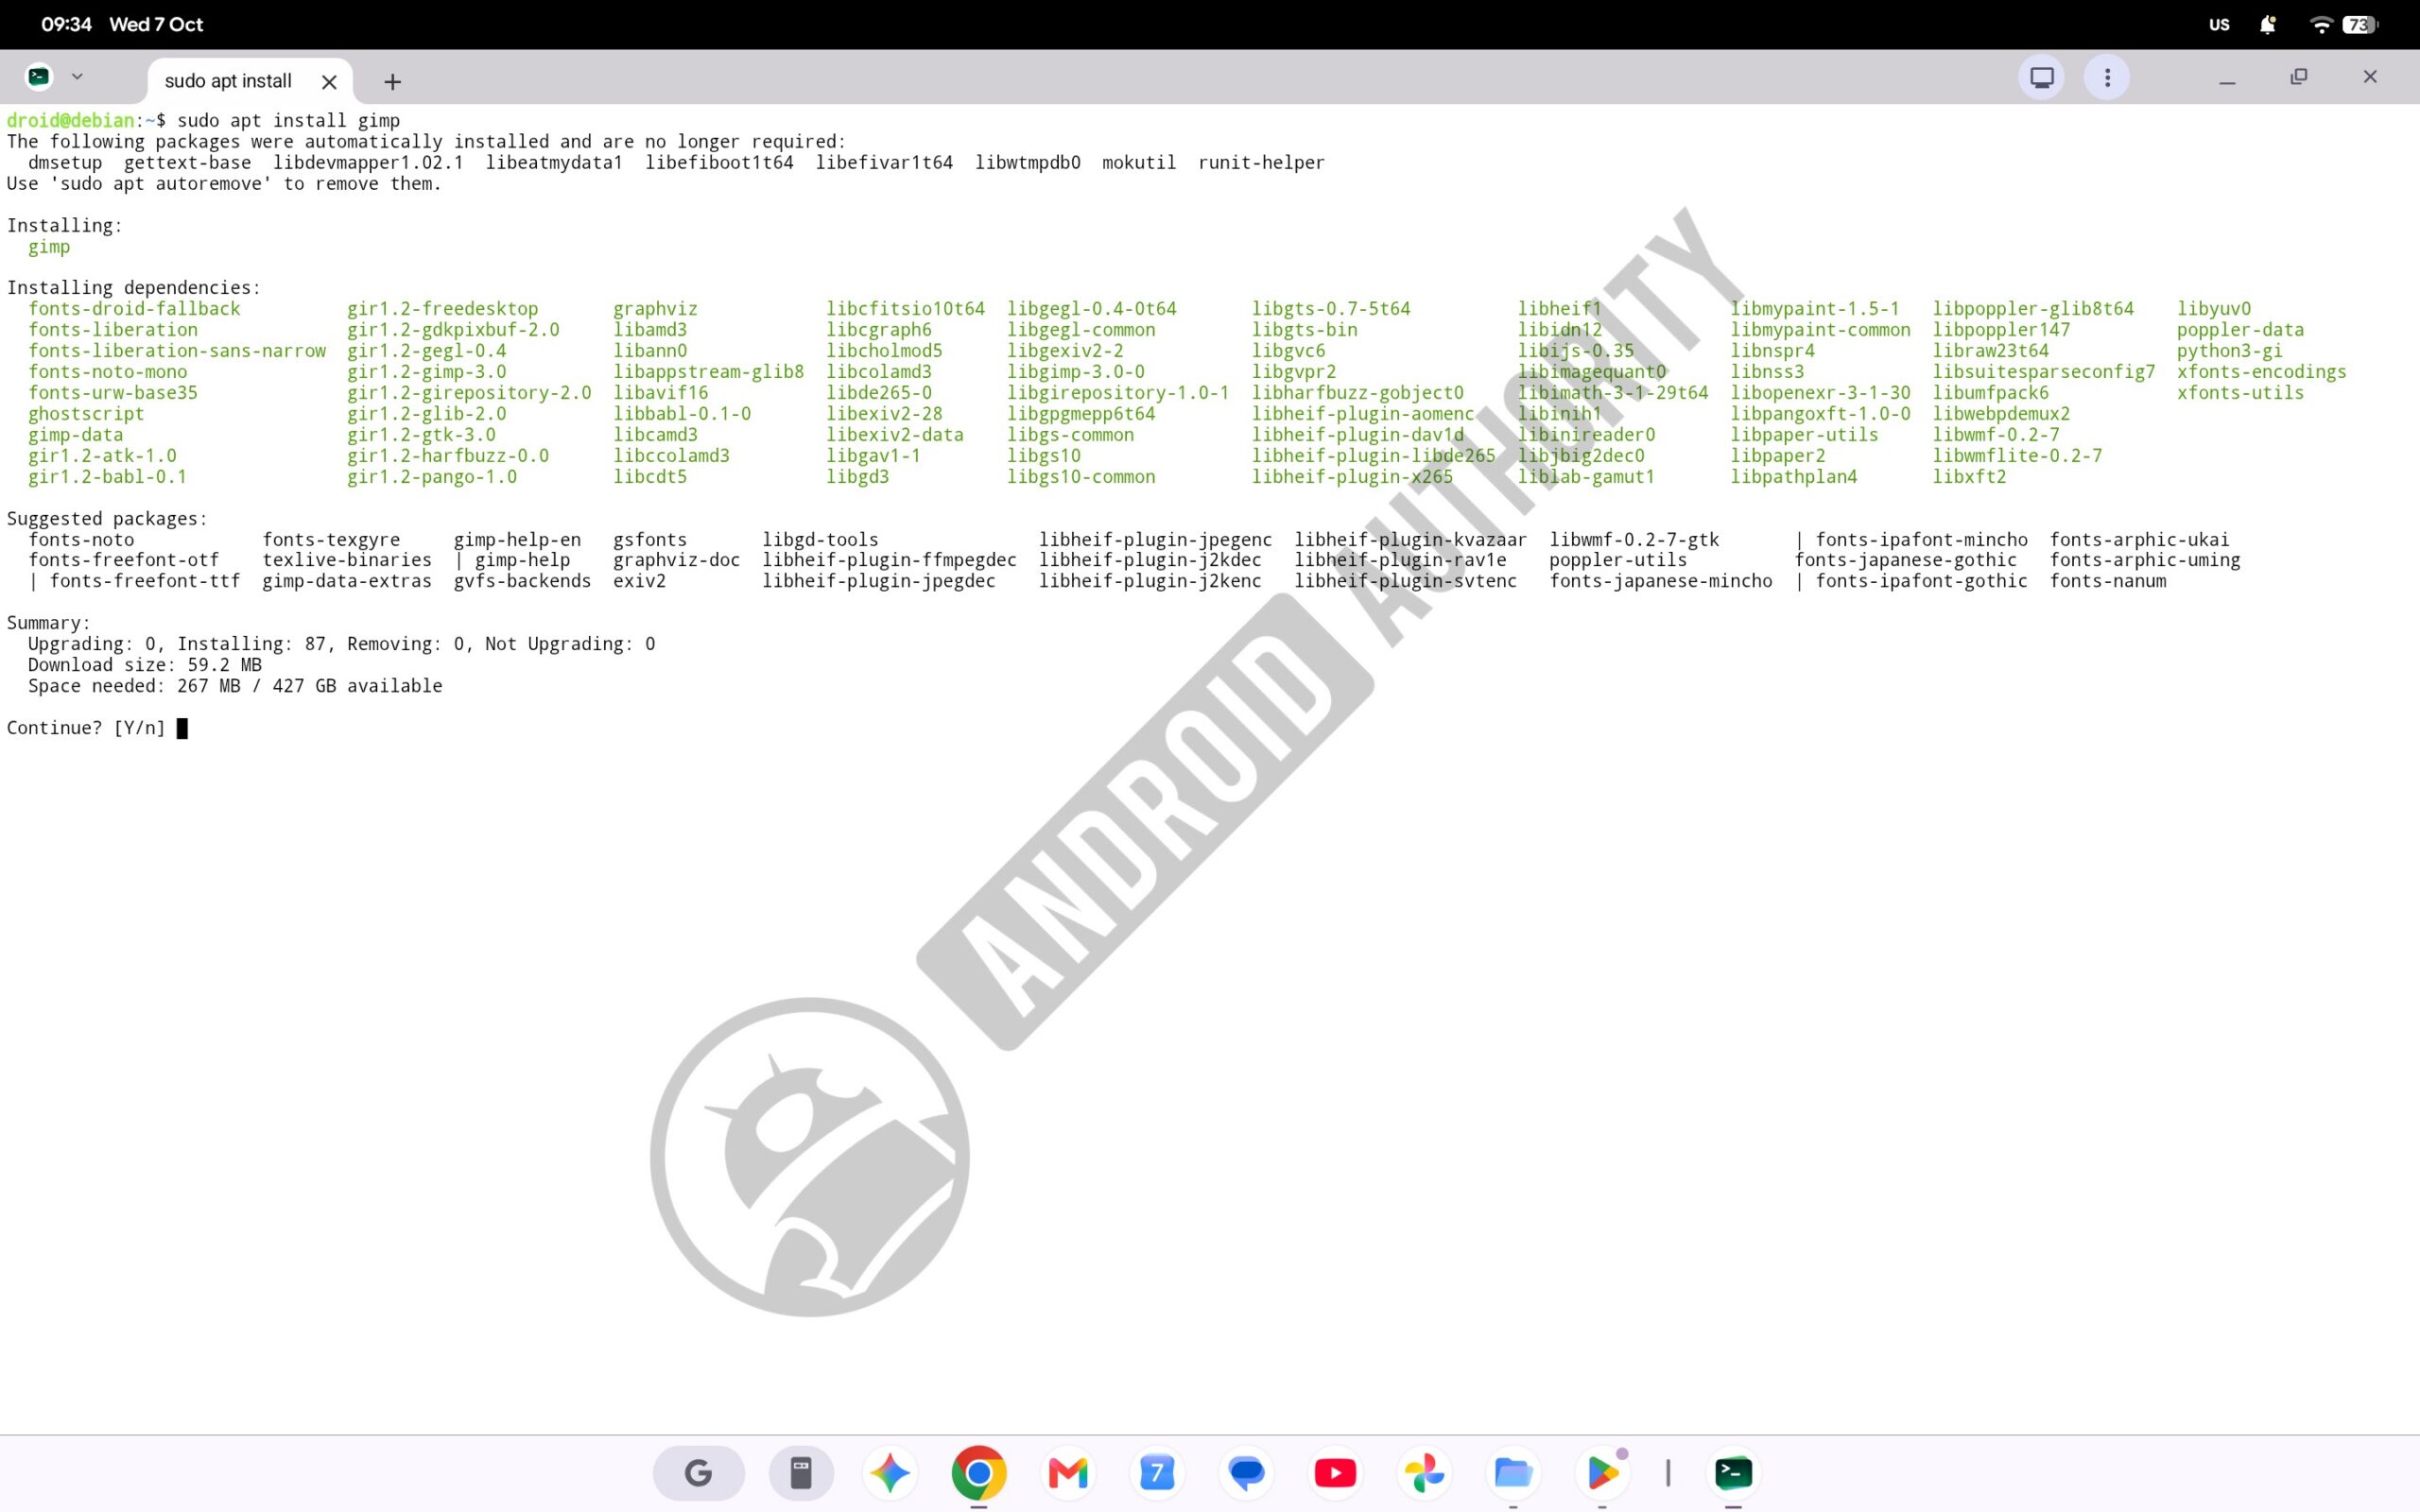
Task: Click the 'ghostscript' dependency name
Action: pyautogui.click(x=86, y=414)
